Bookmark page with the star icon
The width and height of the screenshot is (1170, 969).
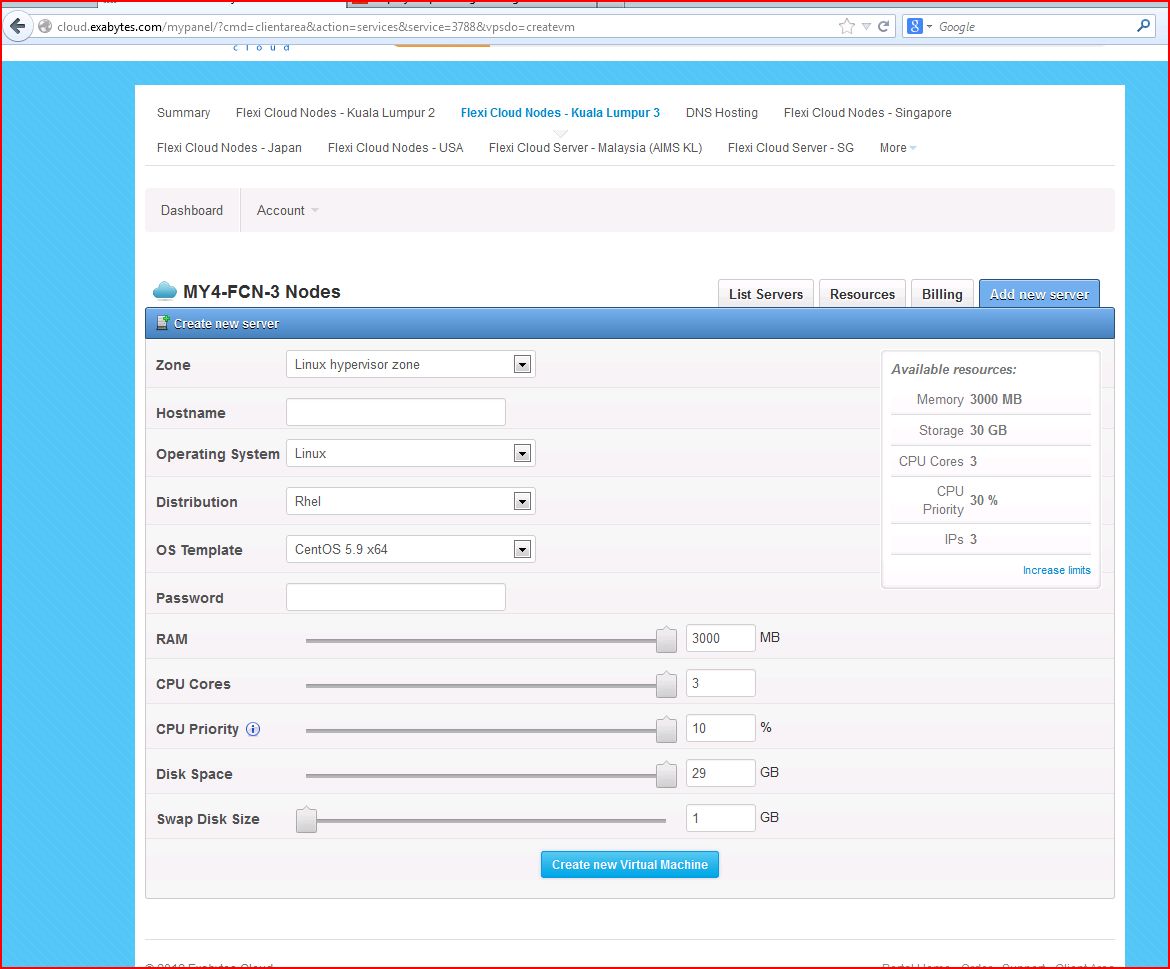[x=846, y=27]
